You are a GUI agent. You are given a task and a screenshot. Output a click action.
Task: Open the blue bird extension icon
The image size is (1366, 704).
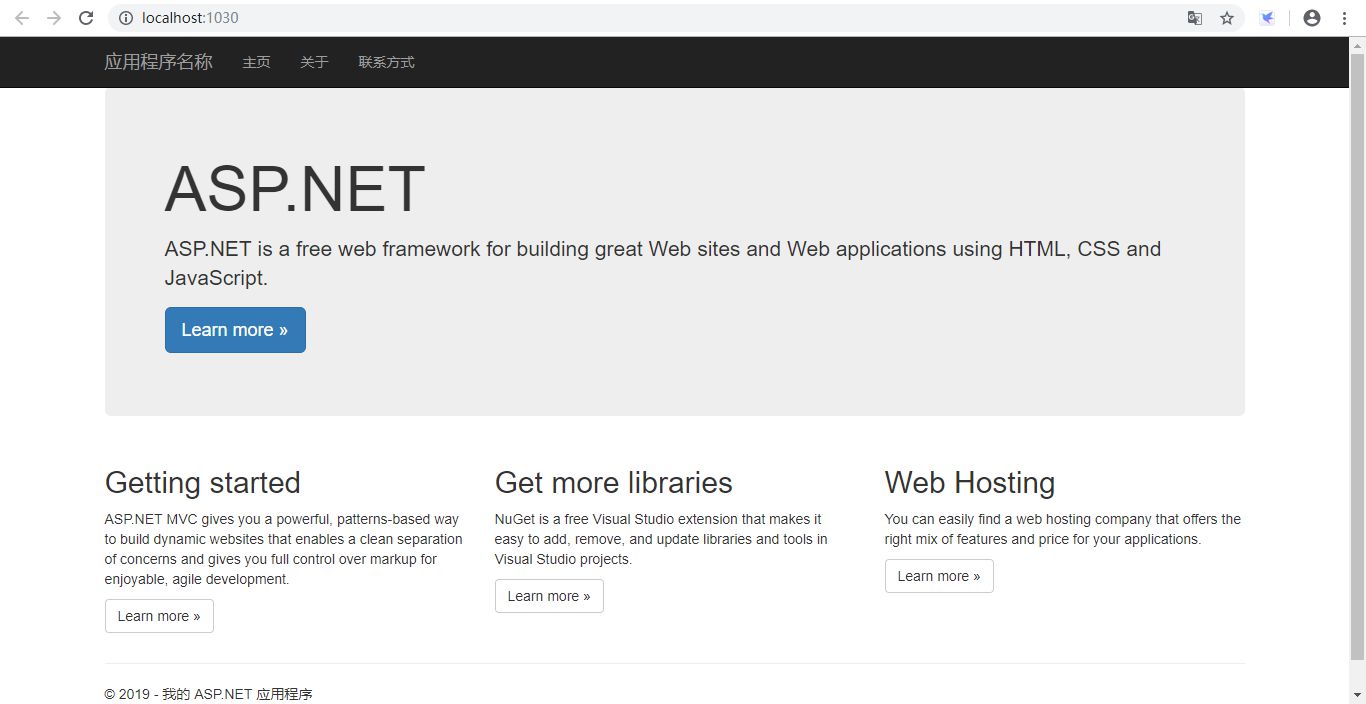(1267, 18)
